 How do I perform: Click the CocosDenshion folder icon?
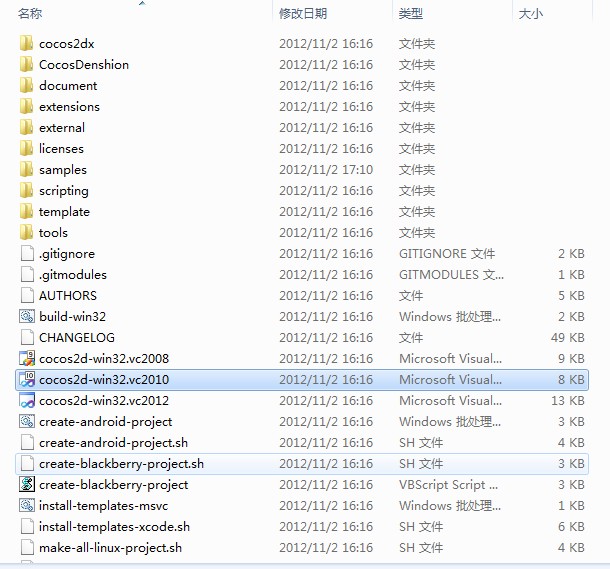26,64
